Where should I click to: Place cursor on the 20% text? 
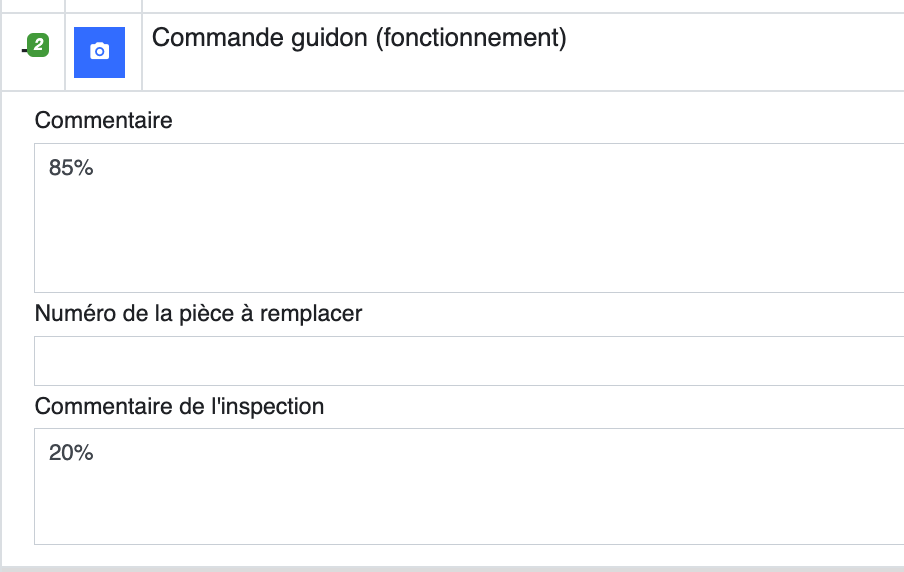71,453
